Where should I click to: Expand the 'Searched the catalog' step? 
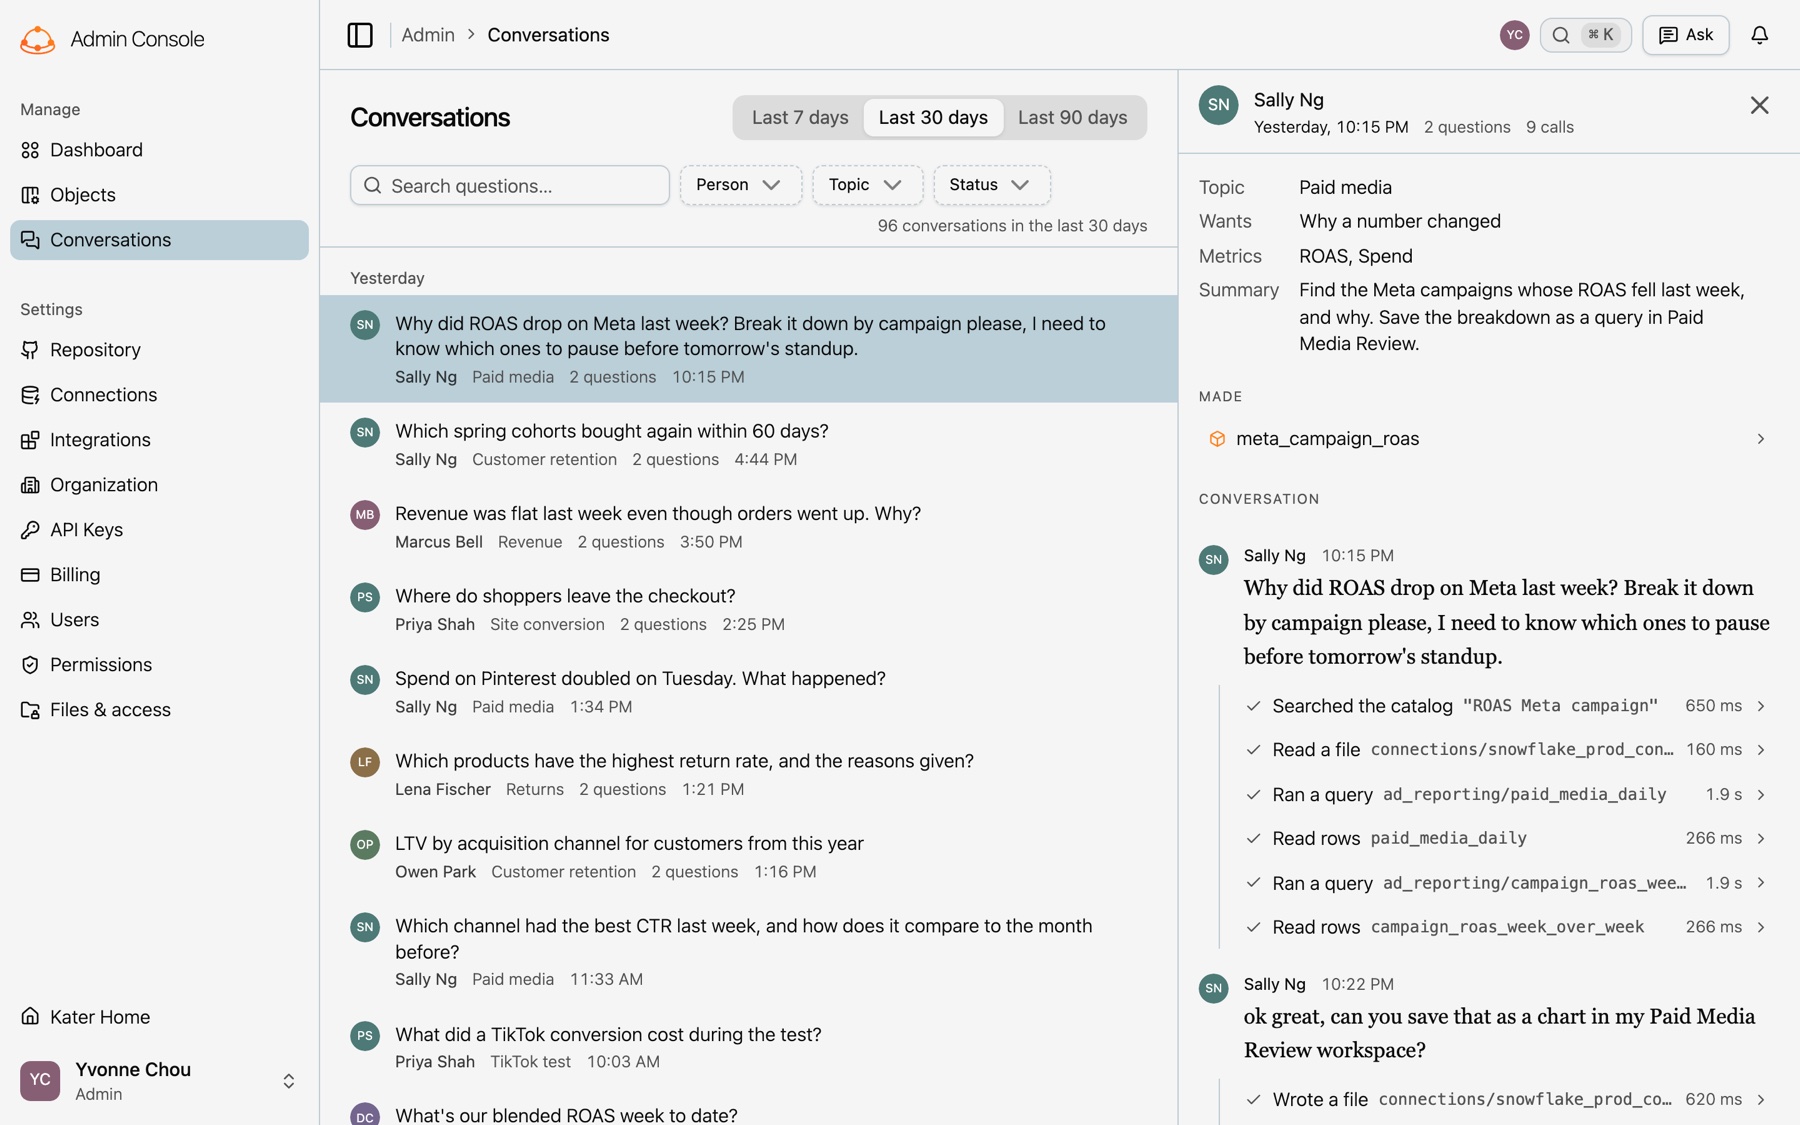pos(1760,706)
